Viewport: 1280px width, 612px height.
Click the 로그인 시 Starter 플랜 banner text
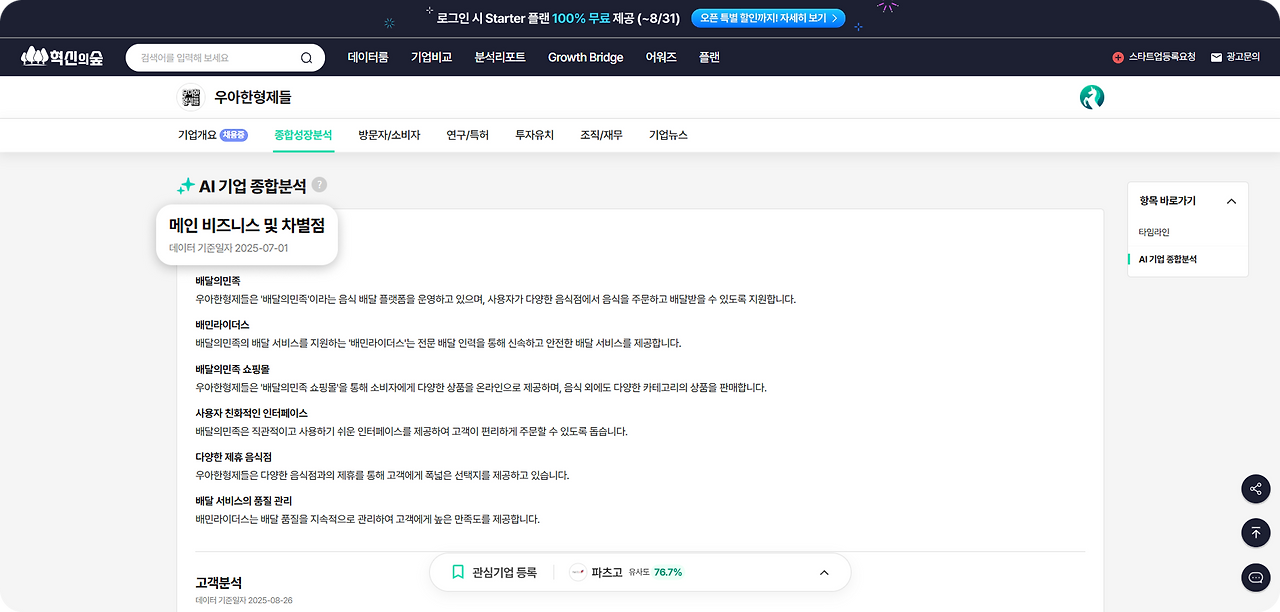pos(558,18)
